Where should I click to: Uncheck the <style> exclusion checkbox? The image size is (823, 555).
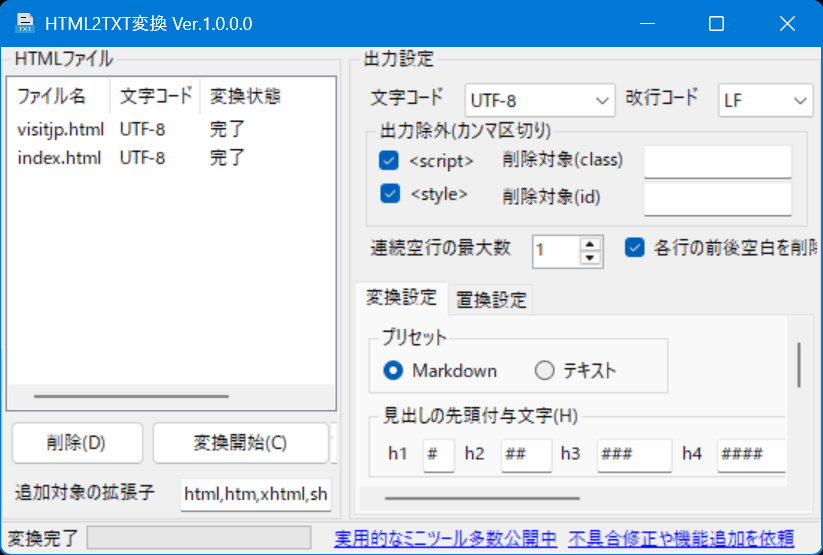pos(390,193)
